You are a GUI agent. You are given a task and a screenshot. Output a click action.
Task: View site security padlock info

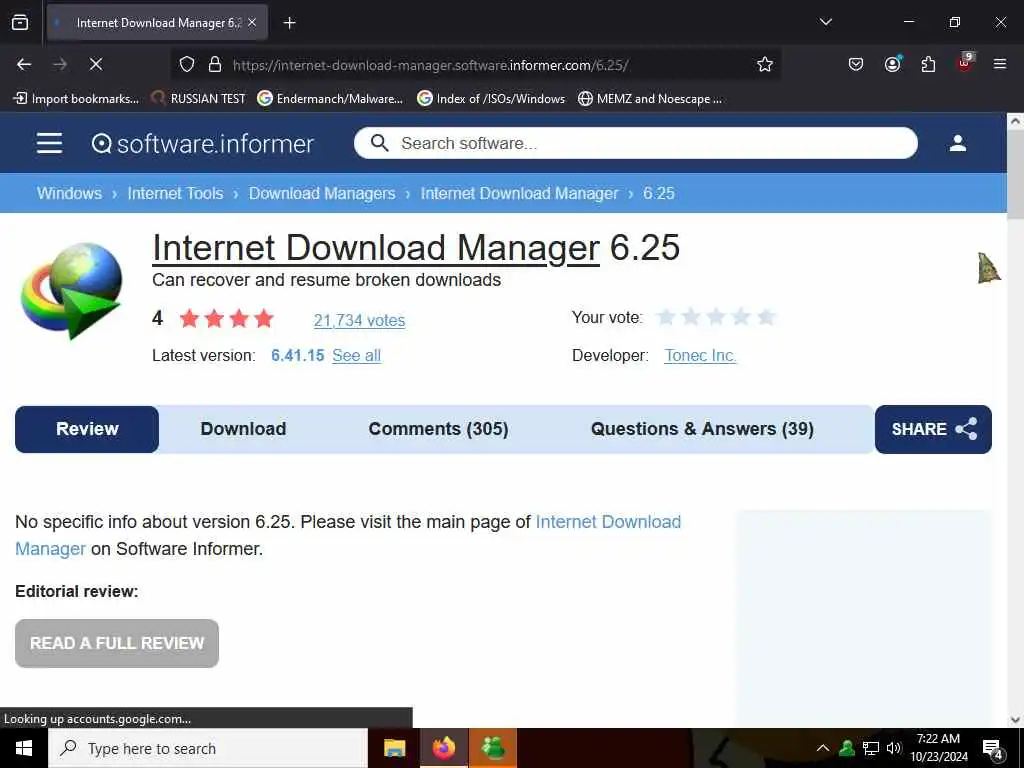[215, 64]
